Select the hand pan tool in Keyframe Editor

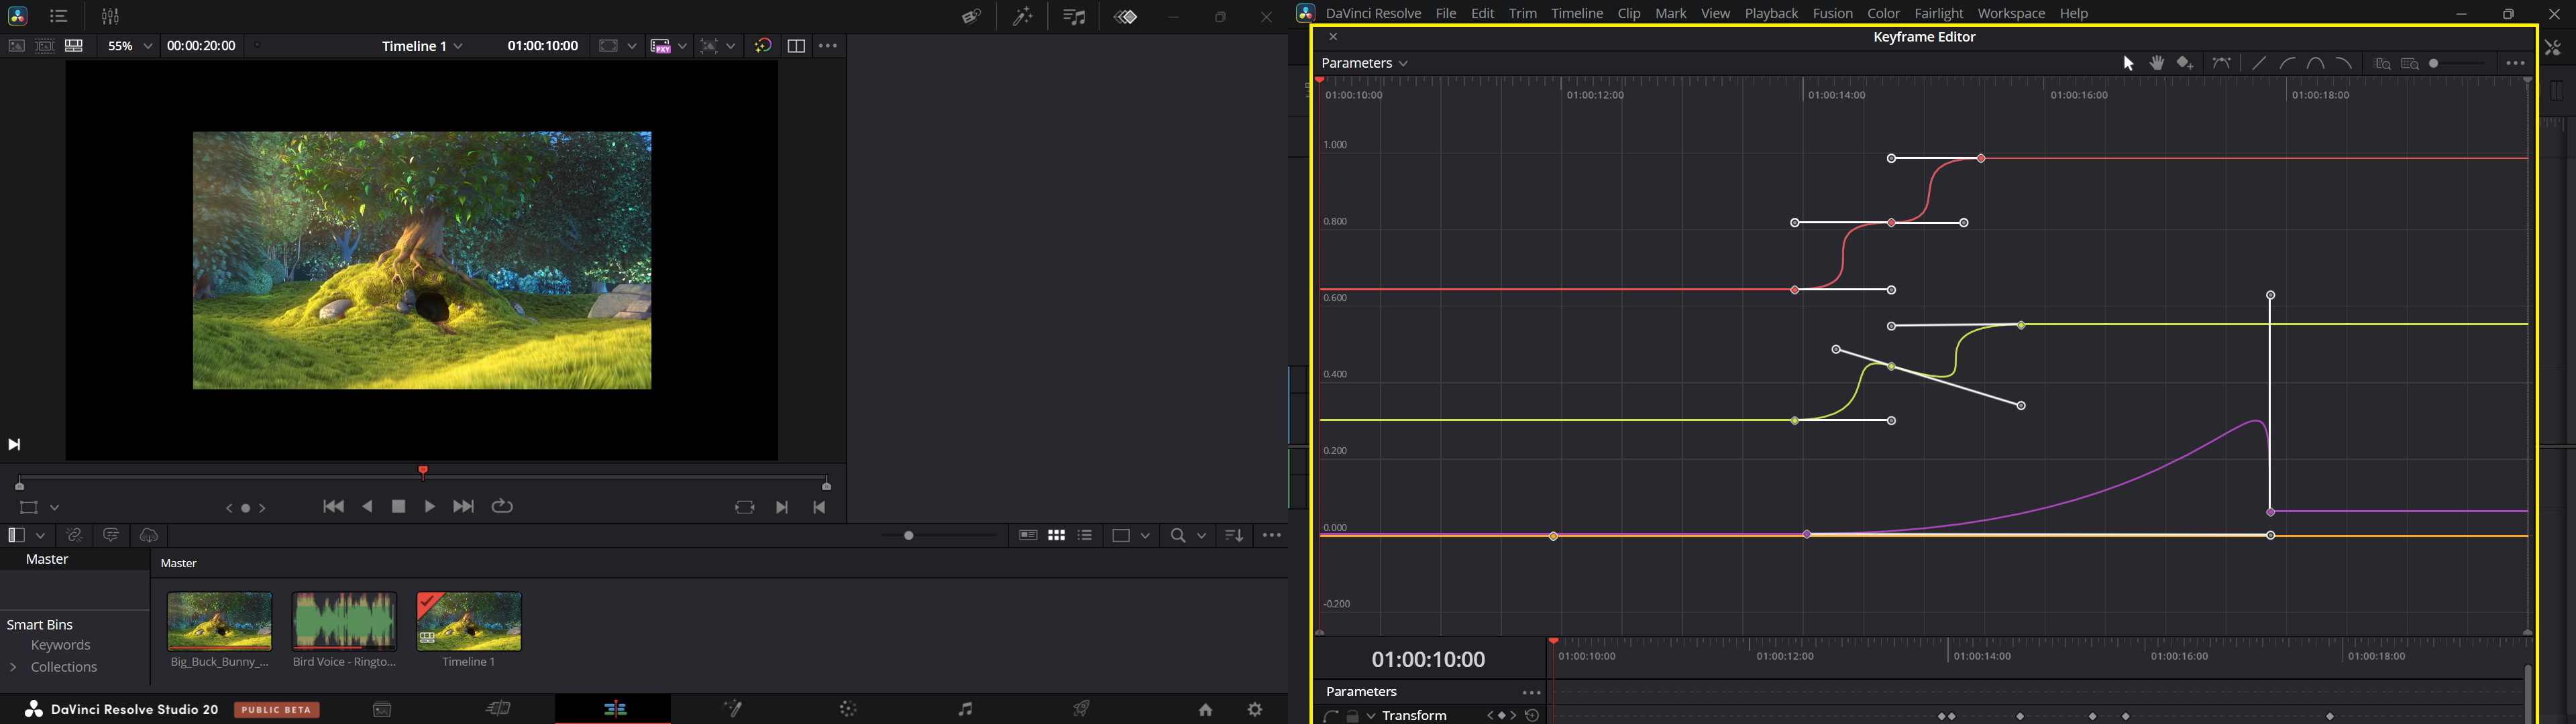pos(2157,63)
